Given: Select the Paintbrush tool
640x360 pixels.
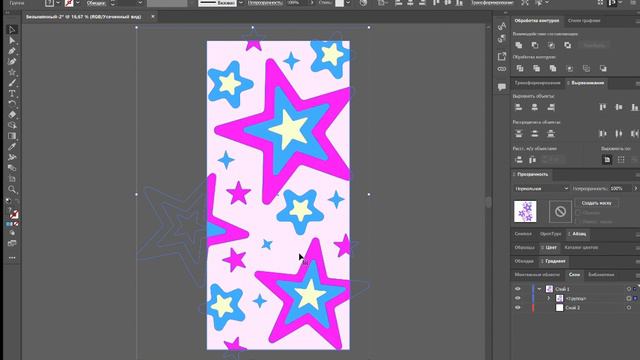Looking at the screenshot, I should (x=12, y=83).
